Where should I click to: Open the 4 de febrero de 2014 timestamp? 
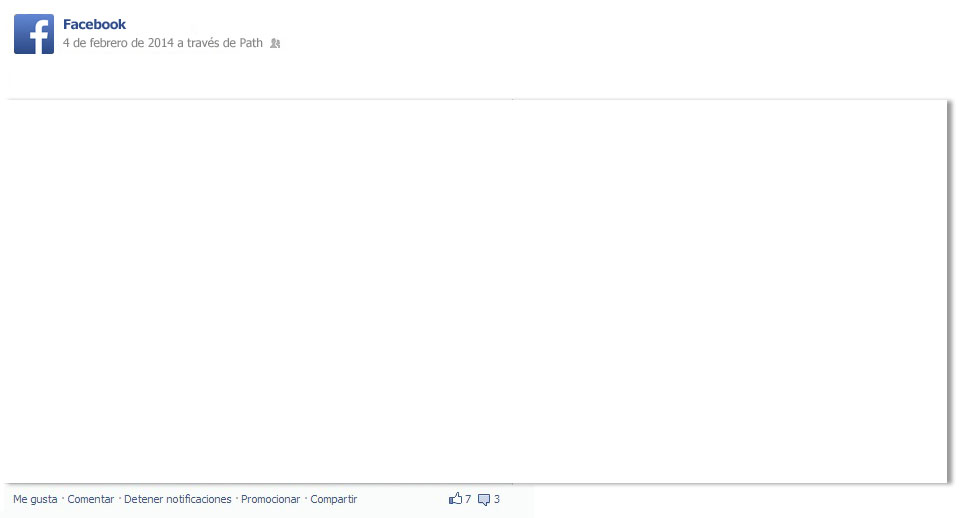click(x=118, y=43)
